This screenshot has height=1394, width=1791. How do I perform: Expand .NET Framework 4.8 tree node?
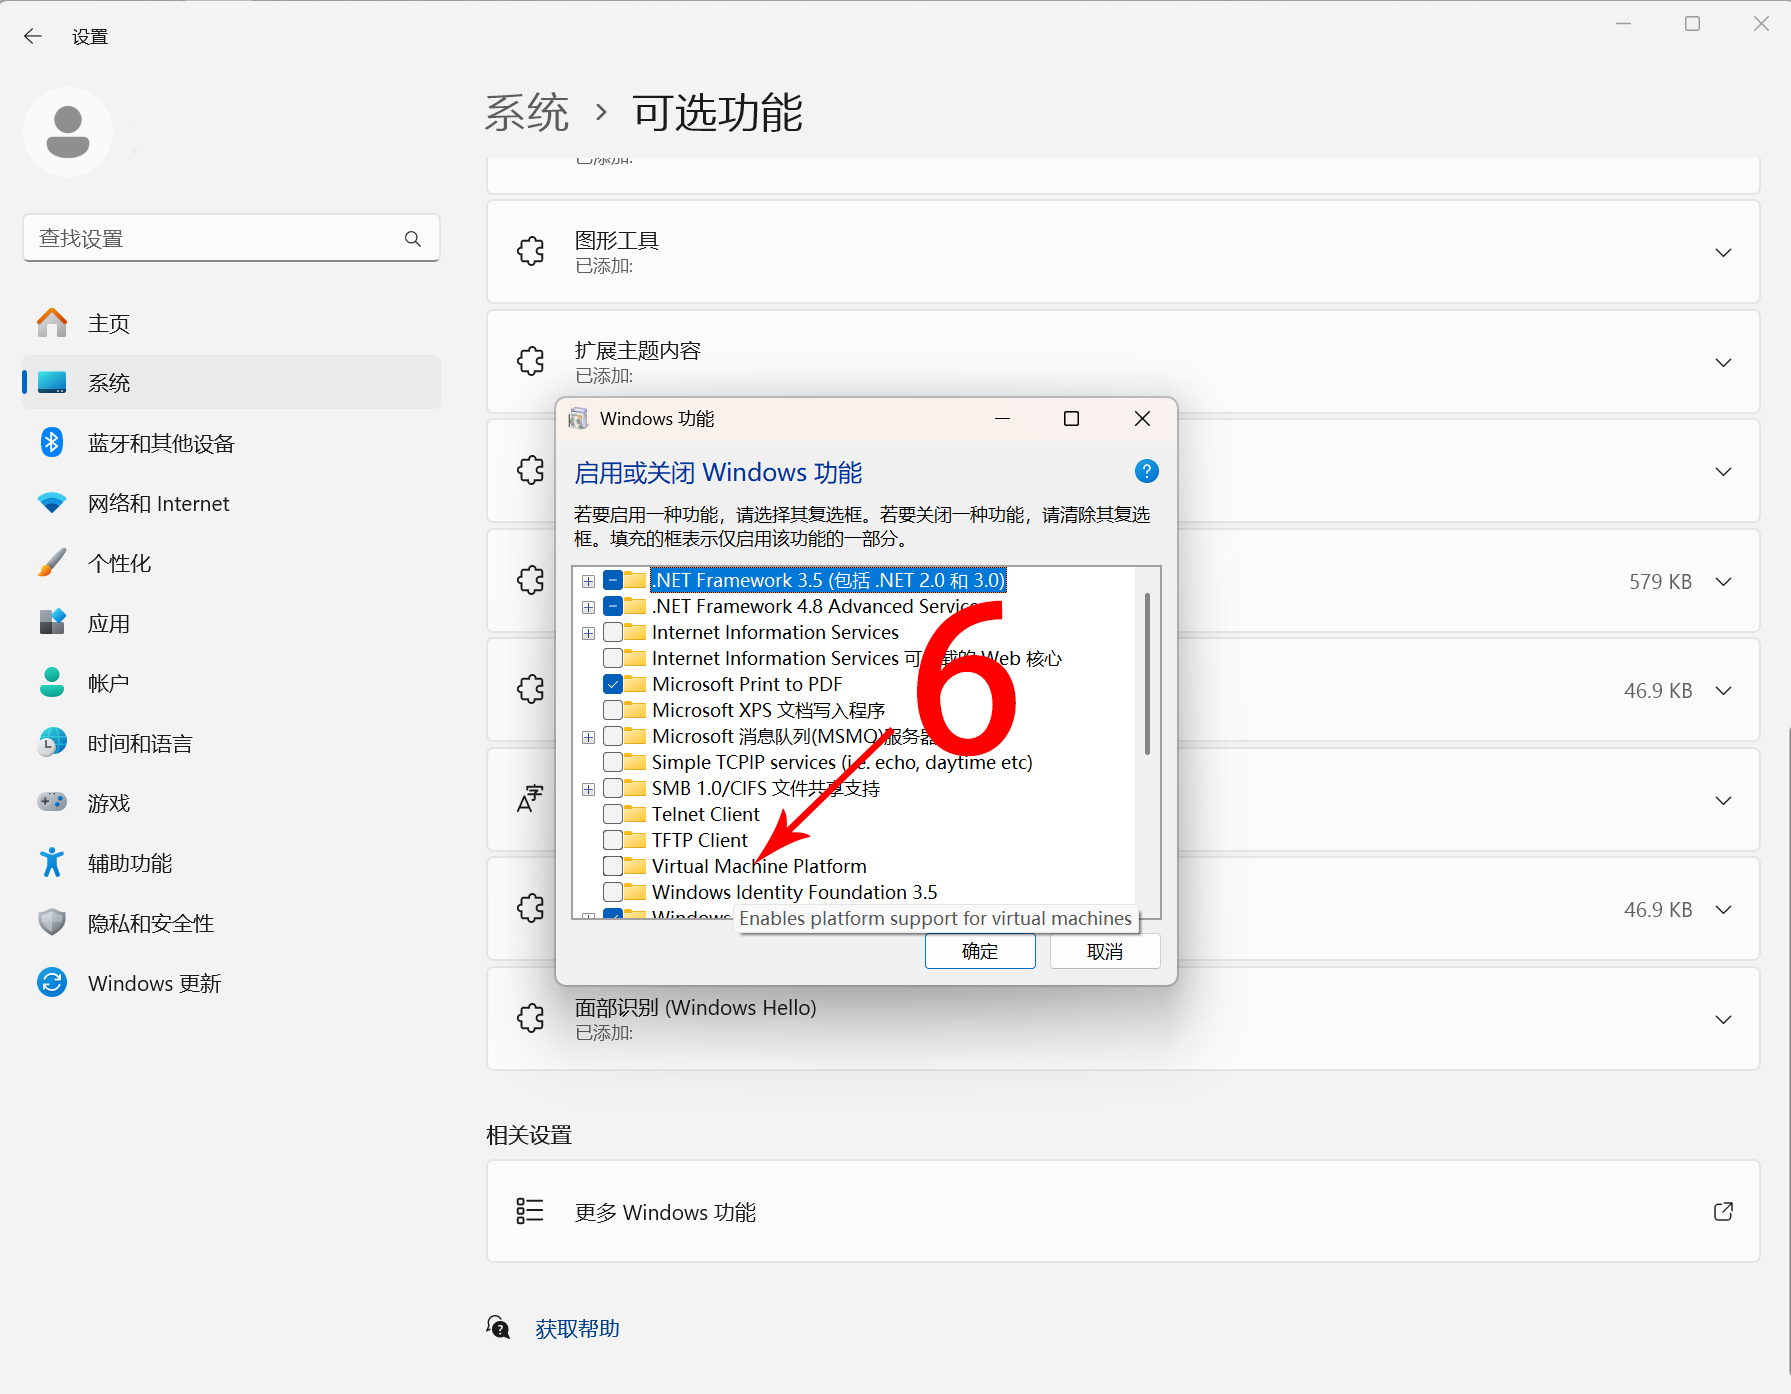588,607
